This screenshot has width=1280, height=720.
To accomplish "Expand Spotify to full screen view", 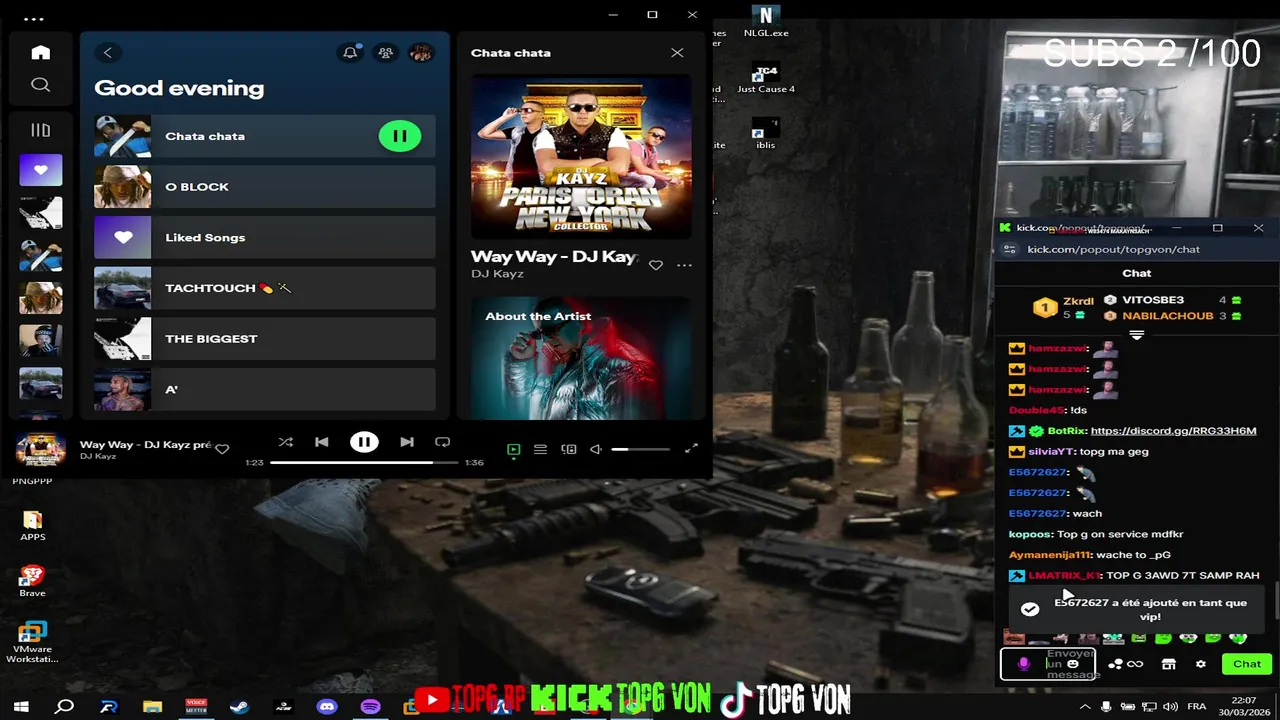I will (691, 450).
